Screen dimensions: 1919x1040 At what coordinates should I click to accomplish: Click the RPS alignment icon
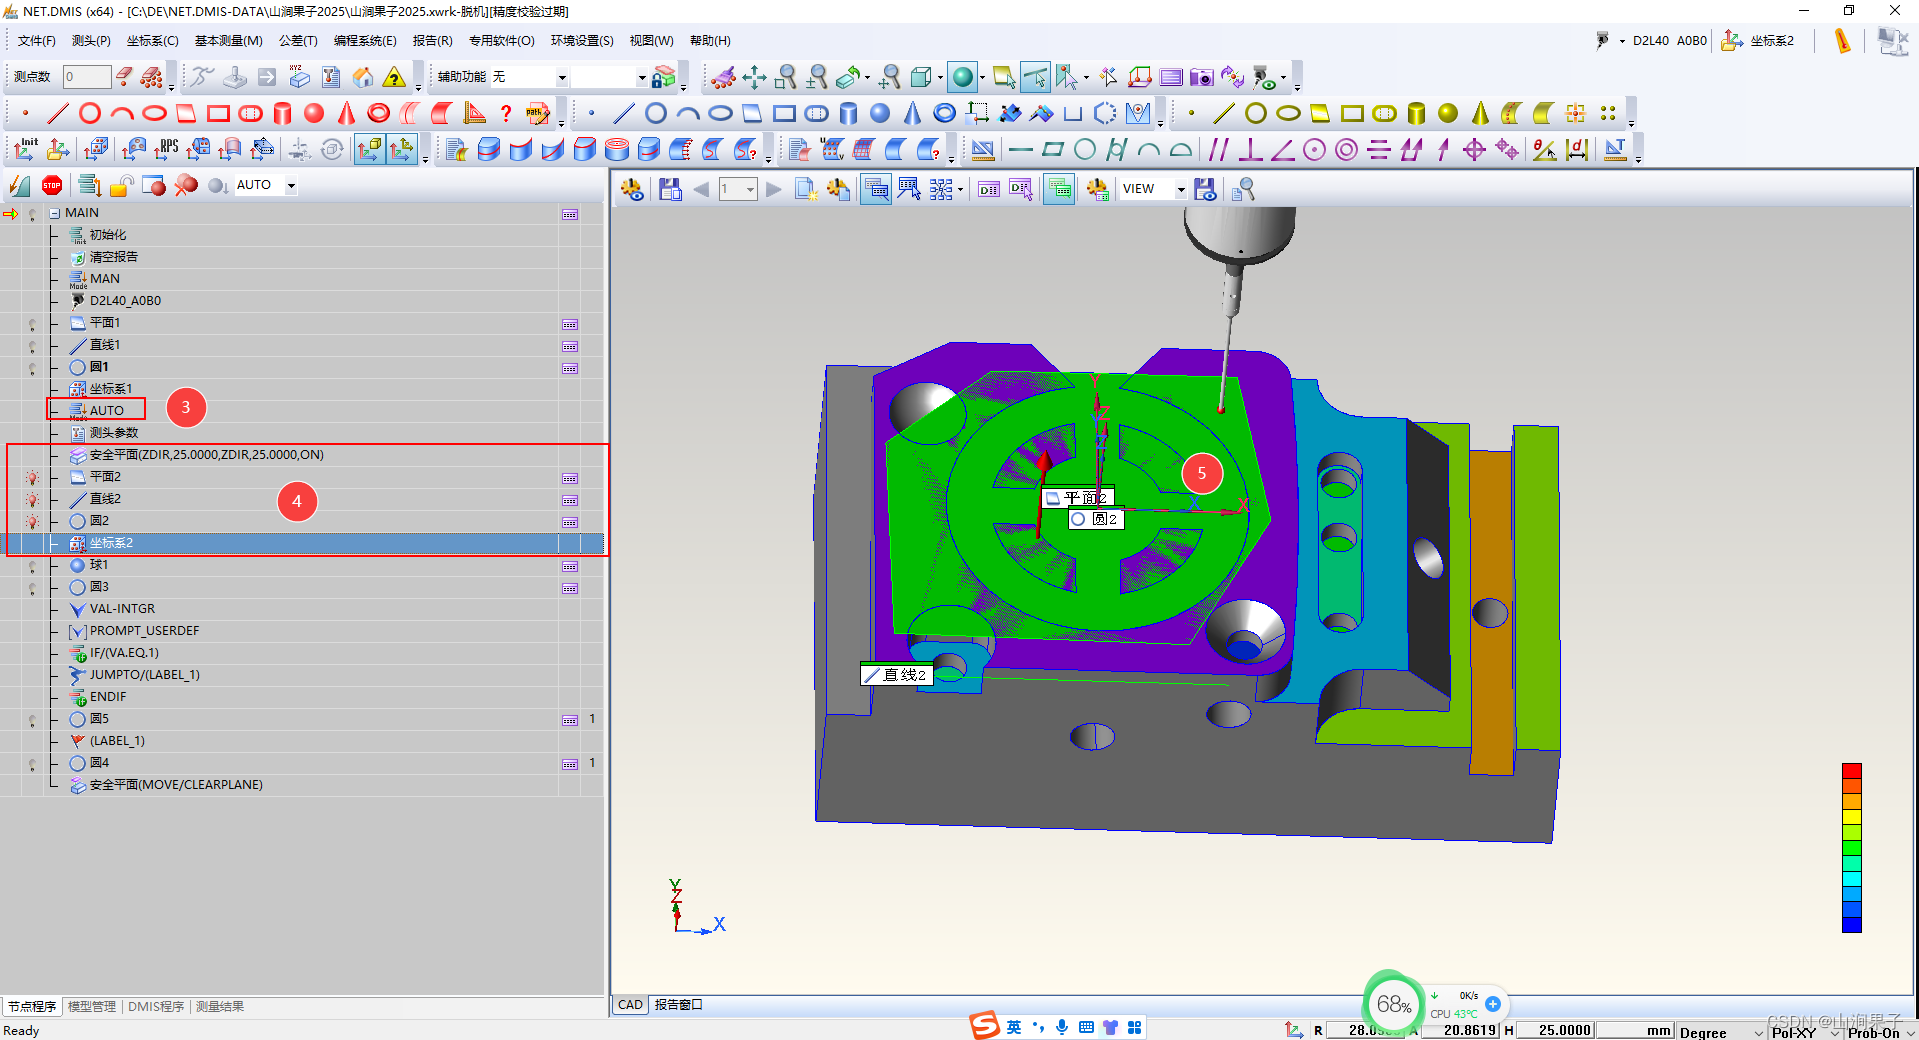pos(166,149)
